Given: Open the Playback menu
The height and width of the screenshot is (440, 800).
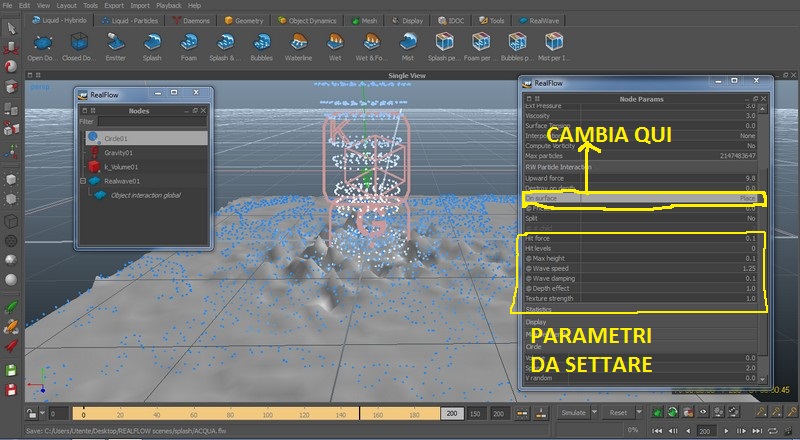Looking at the screenshot, I should (168, 5).
